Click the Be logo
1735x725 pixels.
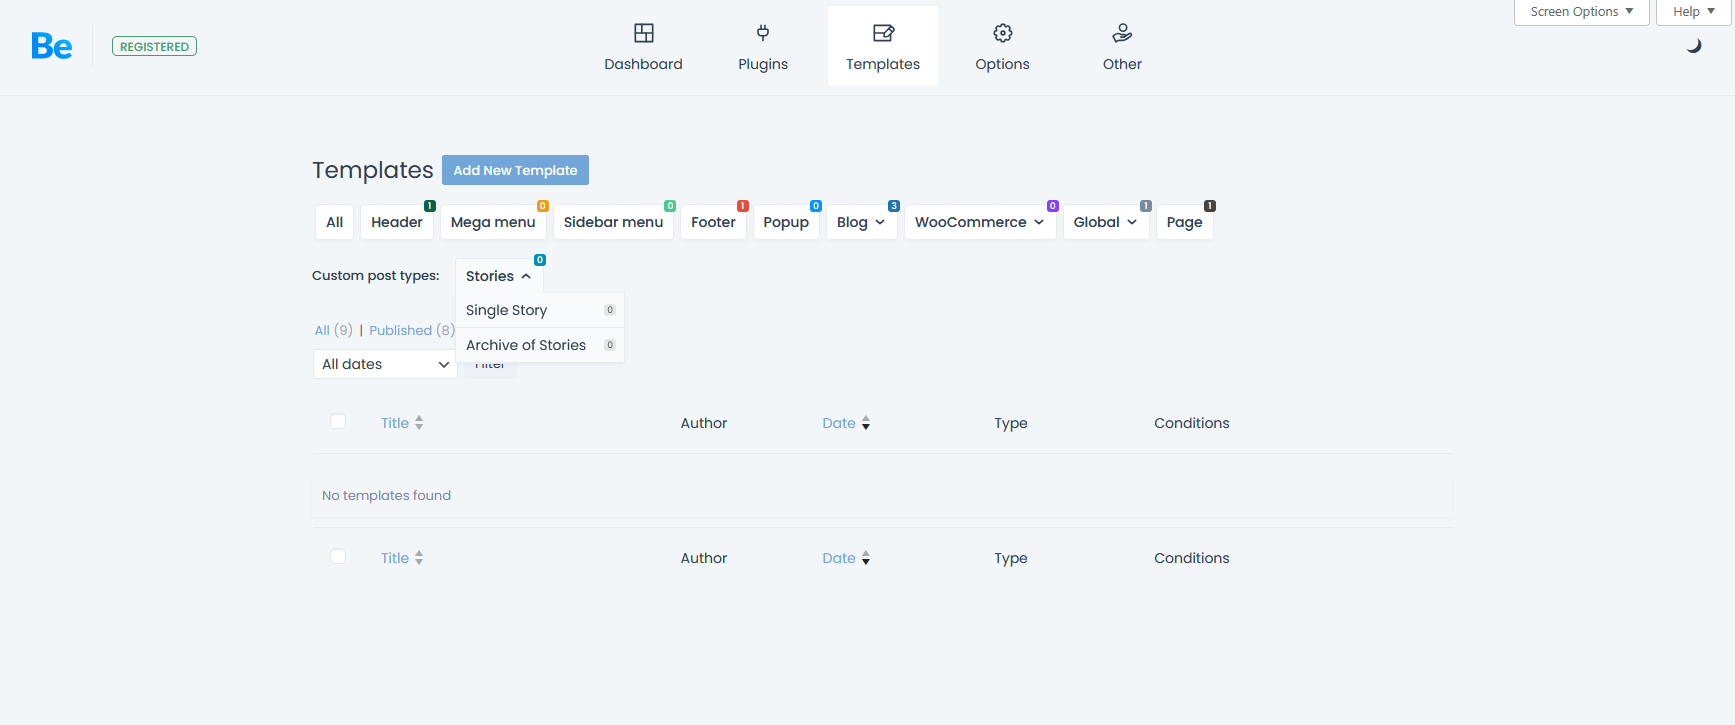point(51,46)
